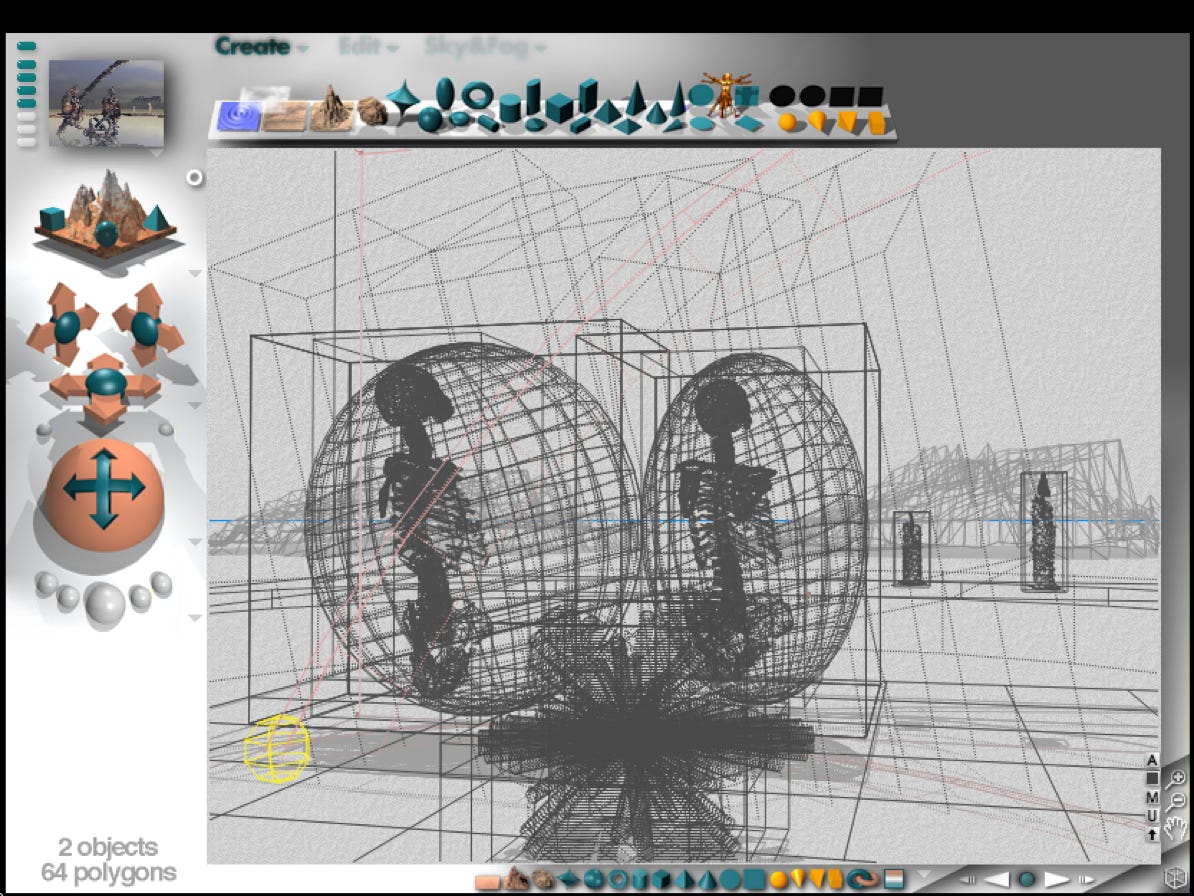Click the large trackball camera control
This screenshot has height=896, width=1194.
(103, 488)
